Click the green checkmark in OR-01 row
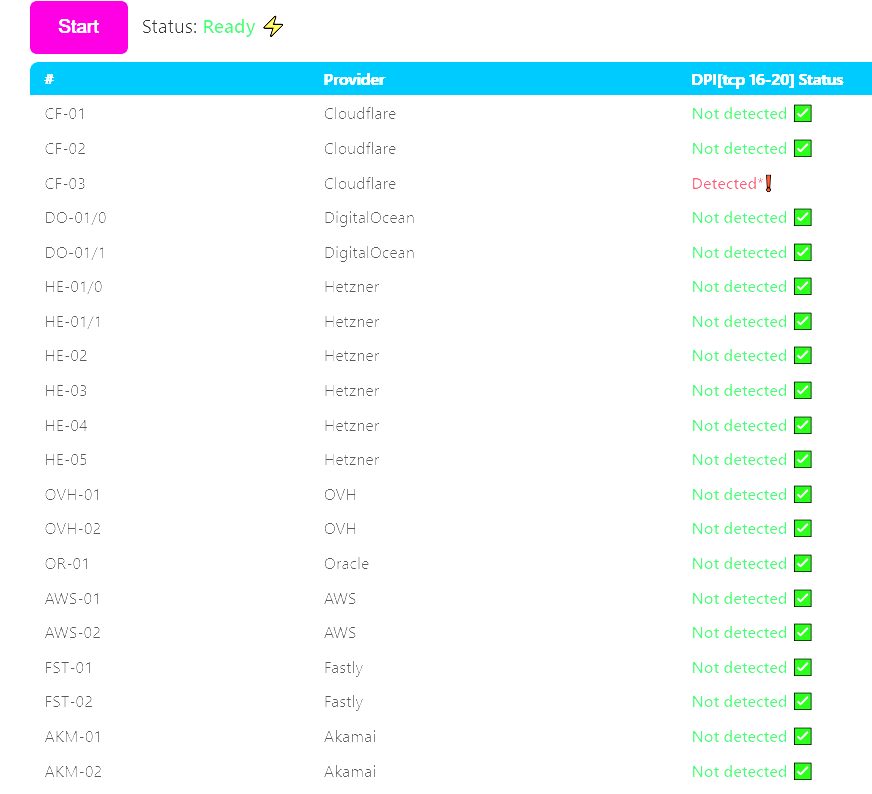Viewport: 872px width, 794px height. tap(802, 563)
